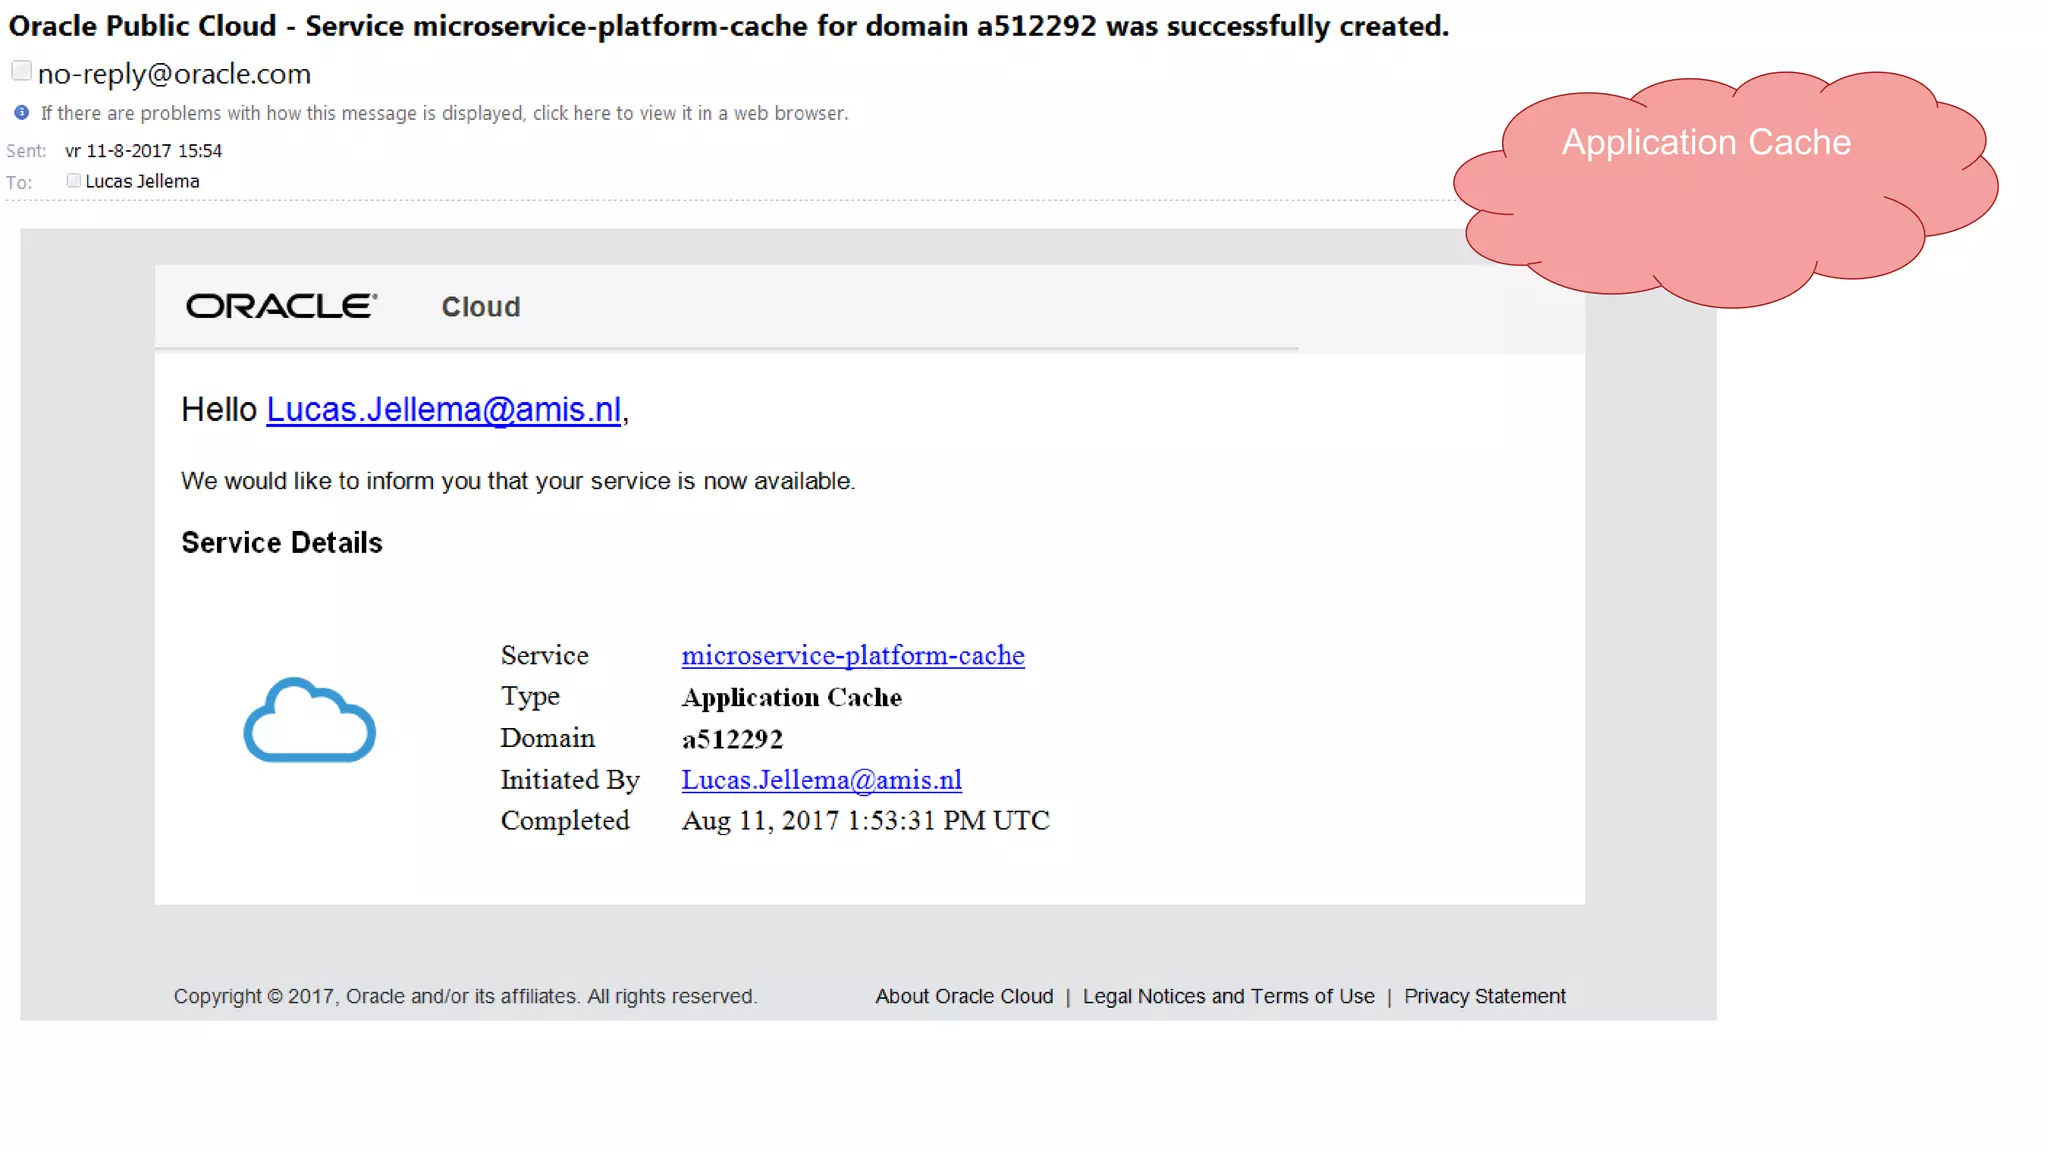Click the Application Cache type value

[792, 697]
